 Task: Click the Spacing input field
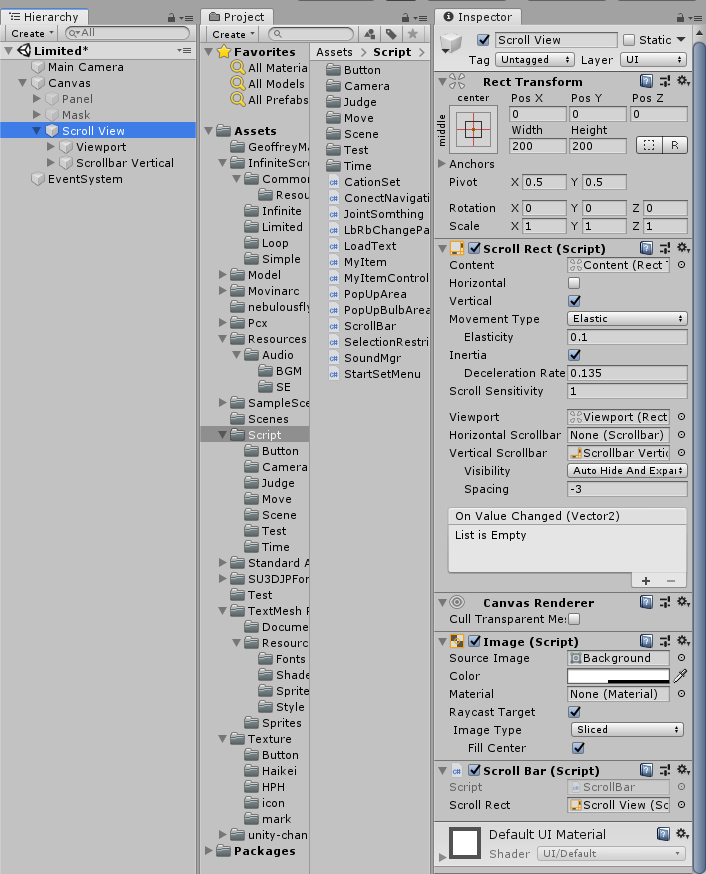(627, 489)
